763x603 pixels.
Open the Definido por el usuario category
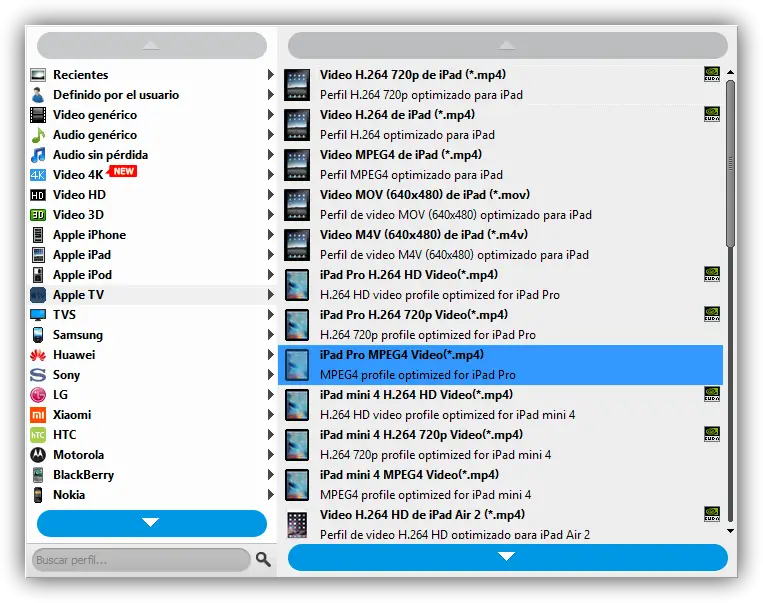pos(152,94)
